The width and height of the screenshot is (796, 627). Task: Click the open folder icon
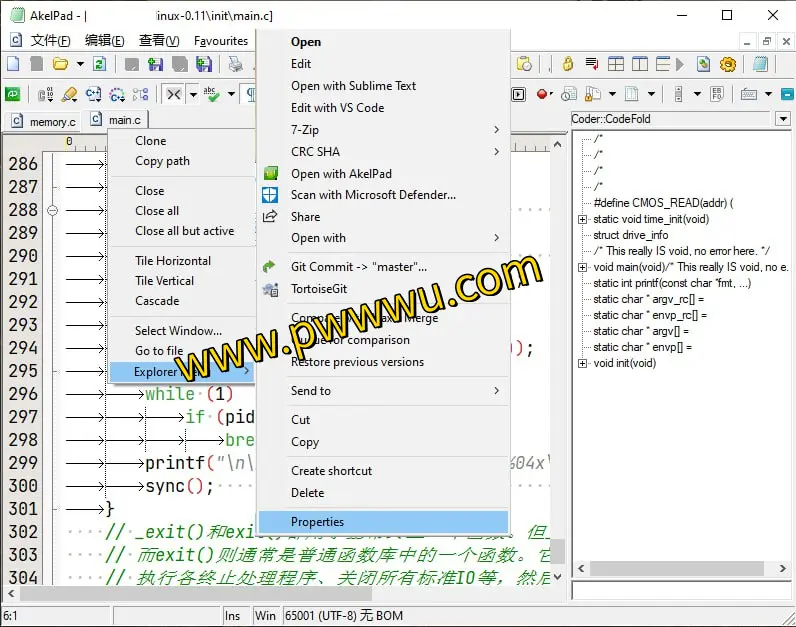[x=60, y=64]
